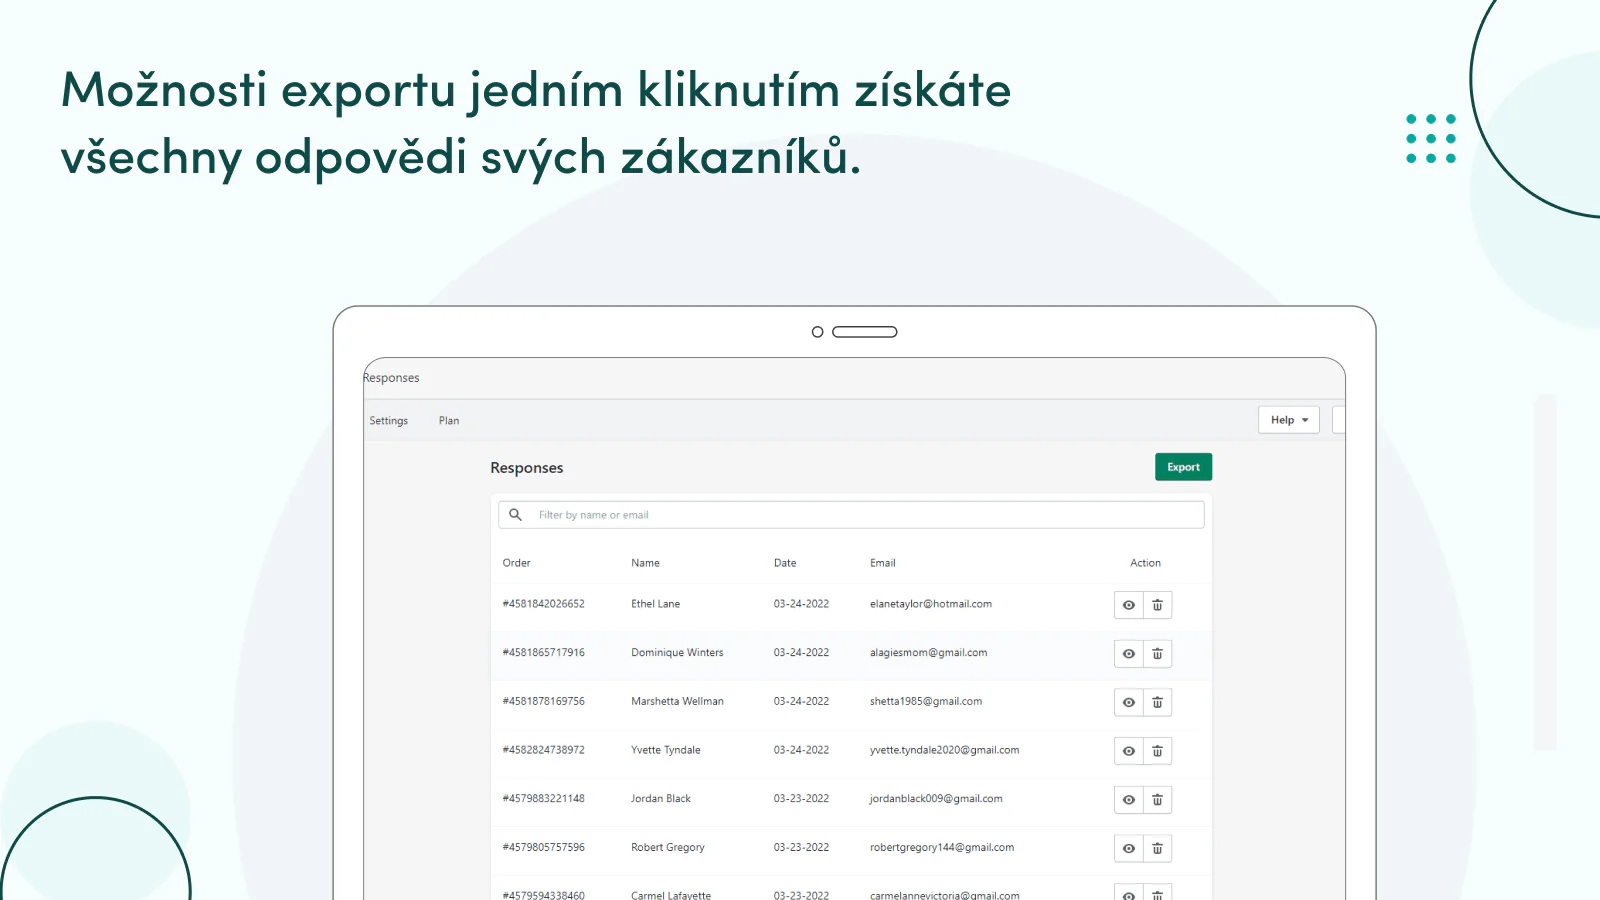Click the Order column header
Image resolution: width=1600 pixels, height=900 pixels.
[517, 563]
